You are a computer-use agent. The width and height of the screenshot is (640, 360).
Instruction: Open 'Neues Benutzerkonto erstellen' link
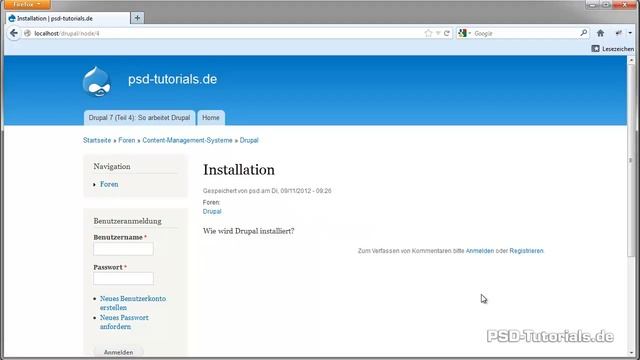tap(133, 303)
